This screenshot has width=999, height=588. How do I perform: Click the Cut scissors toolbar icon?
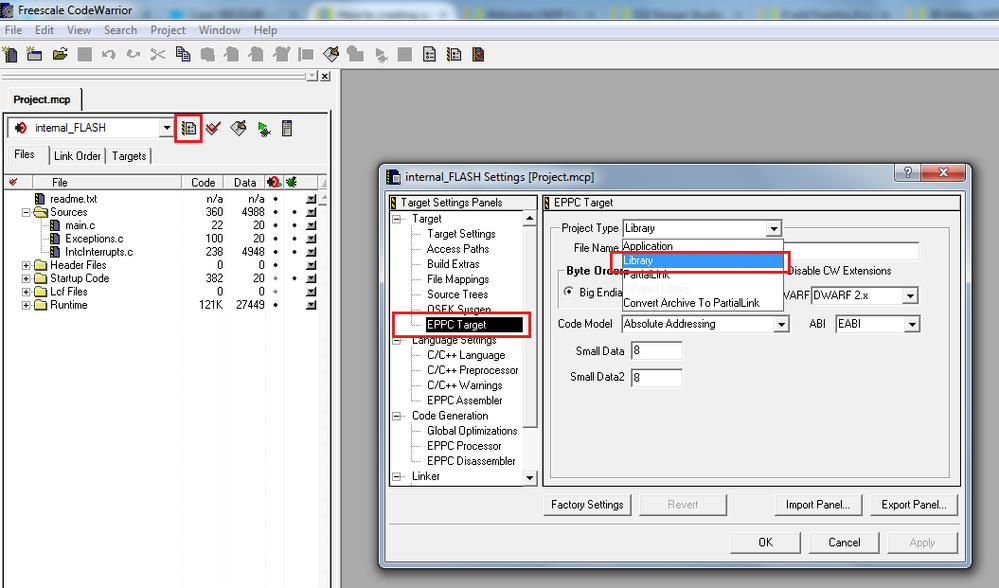click(x=158, y=55)
